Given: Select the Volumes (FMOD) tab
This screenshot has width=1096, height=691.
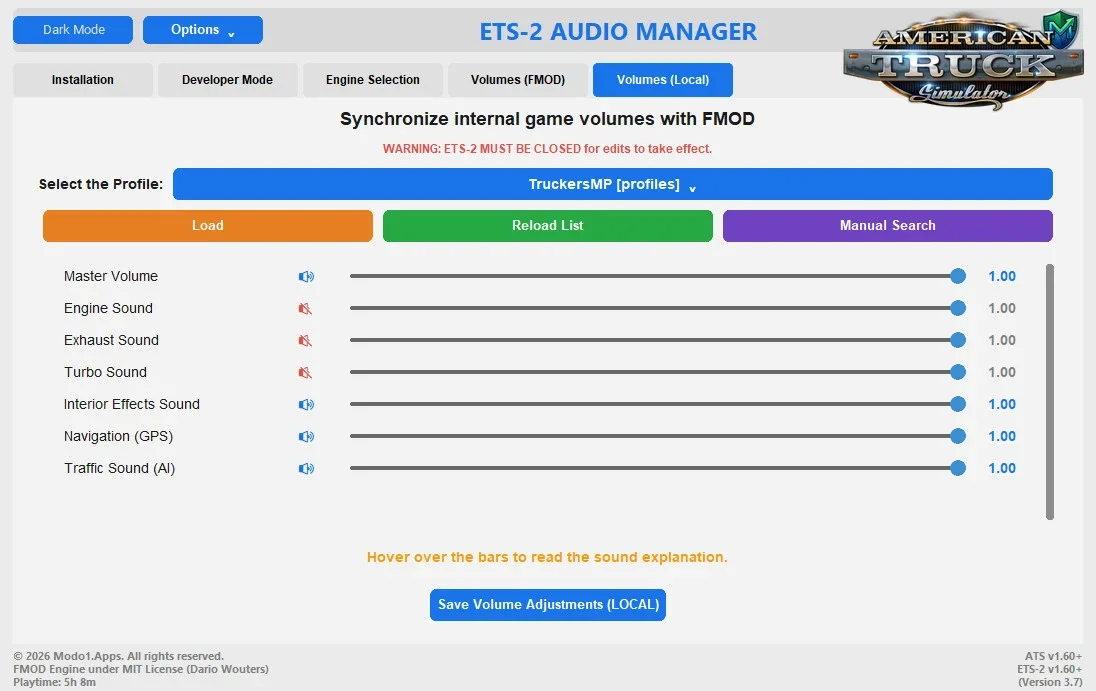Looking at the screenshot, I should click(x=518, y=80).
